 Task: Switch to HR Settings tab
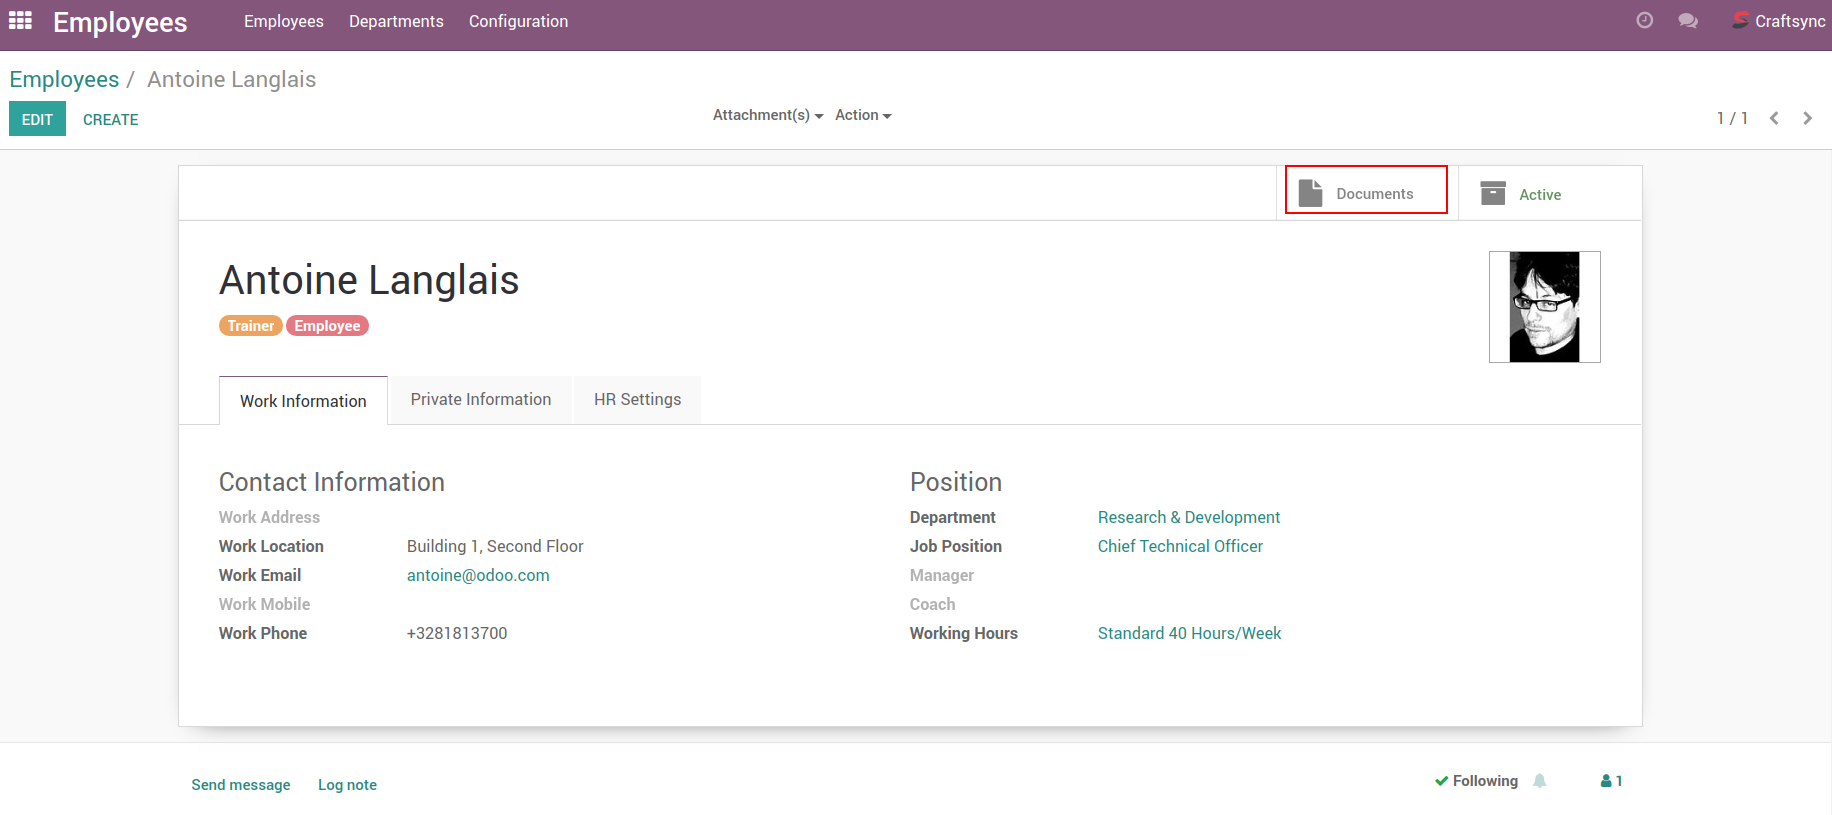click(x=637, y=400)
